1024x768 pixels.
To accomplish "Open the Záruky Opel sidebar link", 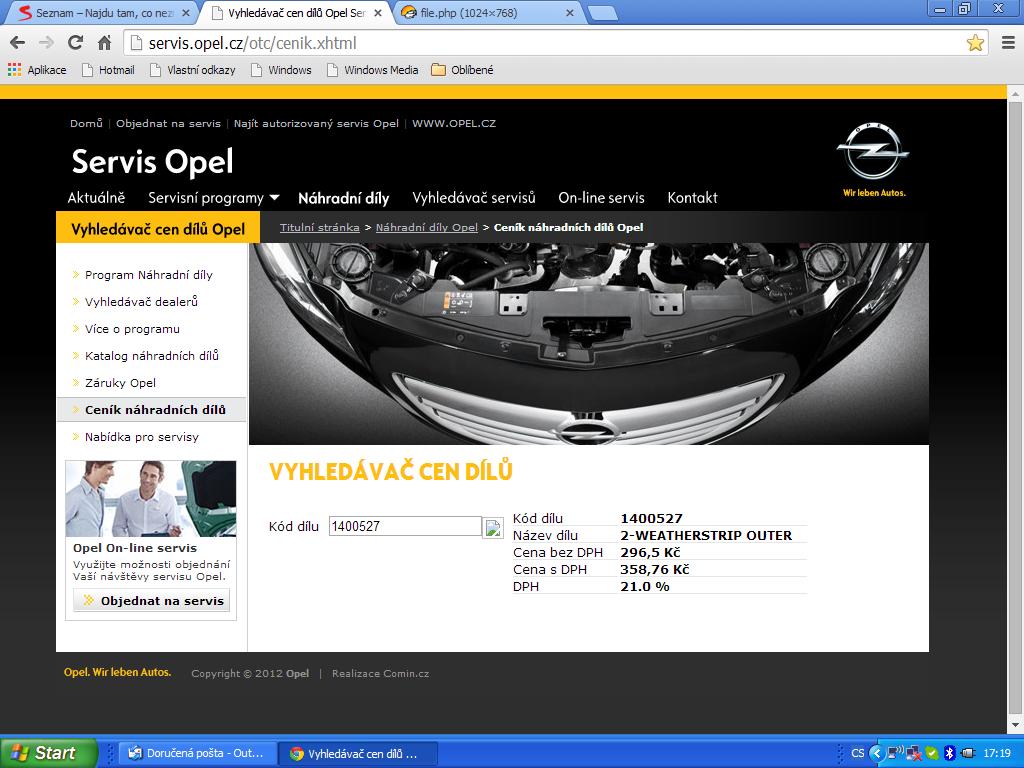I will coord(120,383).
